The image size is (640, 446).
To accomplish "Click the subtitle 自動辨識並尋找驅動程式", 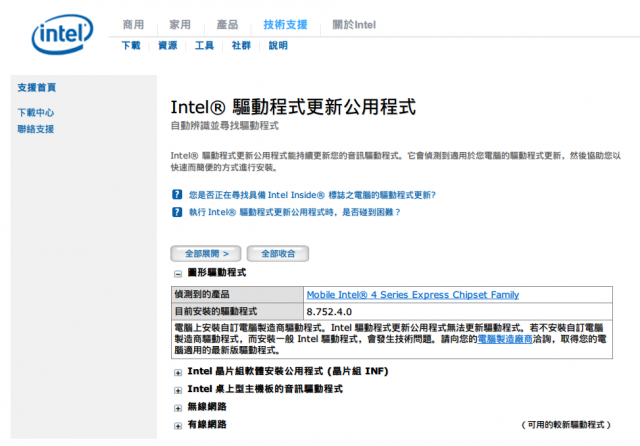I will (x=224, y=126).
